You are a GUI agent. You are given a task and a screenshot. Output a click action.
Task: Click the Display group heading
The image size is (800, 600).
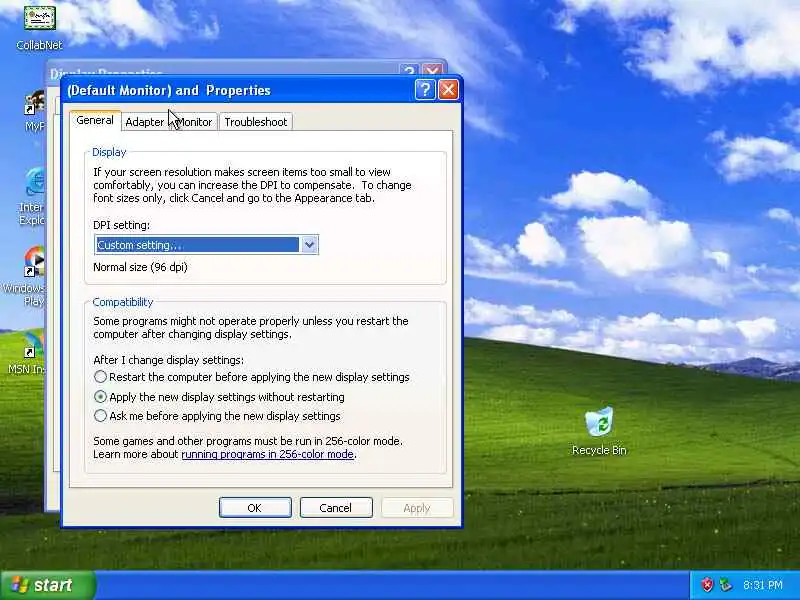pos(109,152)
